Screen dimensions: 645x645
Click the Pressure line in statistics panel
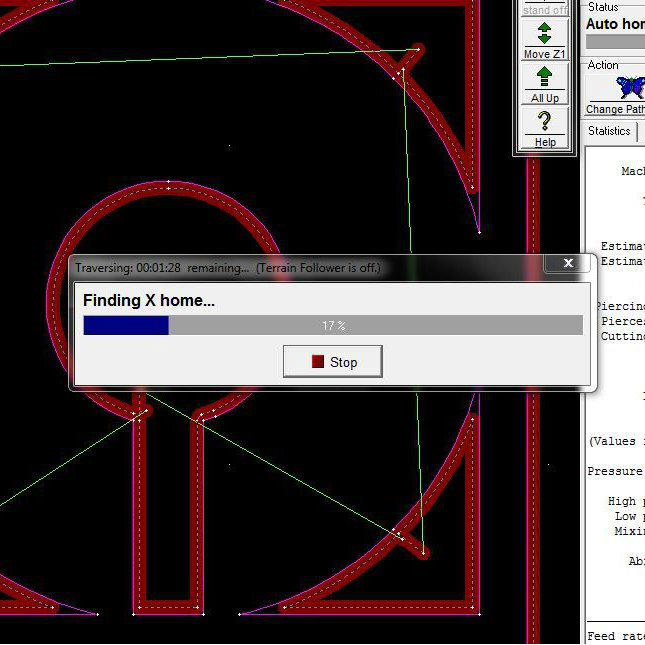coord(616,471)
